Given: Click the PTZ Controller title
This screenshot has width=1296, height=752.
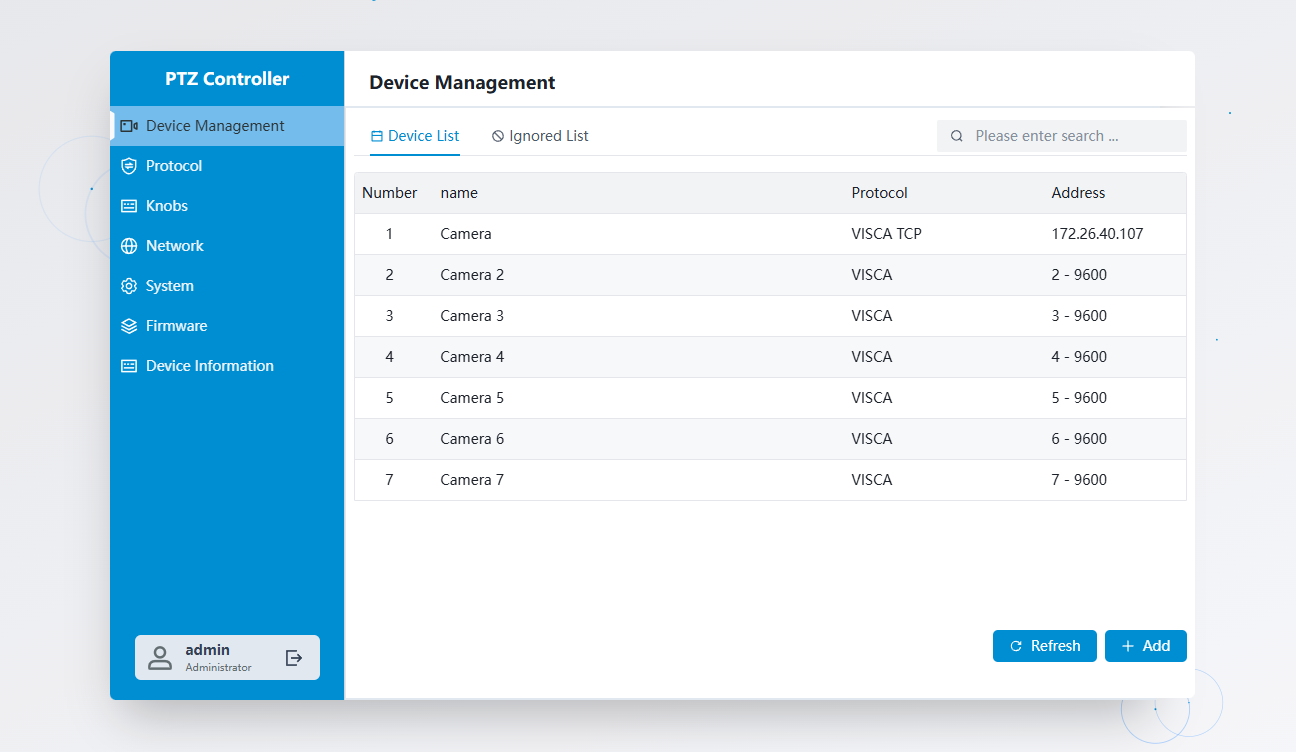Looking at the screenshot, I should click(x=227, y=79).
